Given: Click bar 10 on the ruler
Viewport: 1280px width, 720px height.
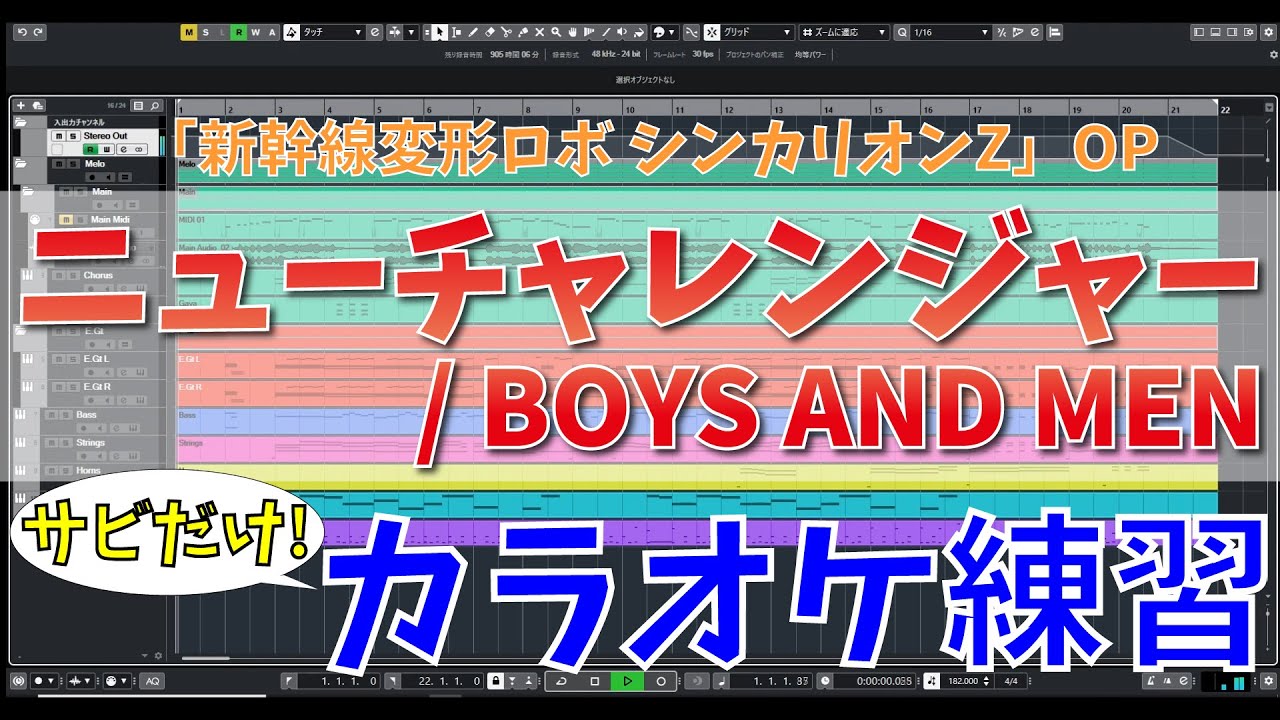Looking at the screenshot, I should [630, 109].
